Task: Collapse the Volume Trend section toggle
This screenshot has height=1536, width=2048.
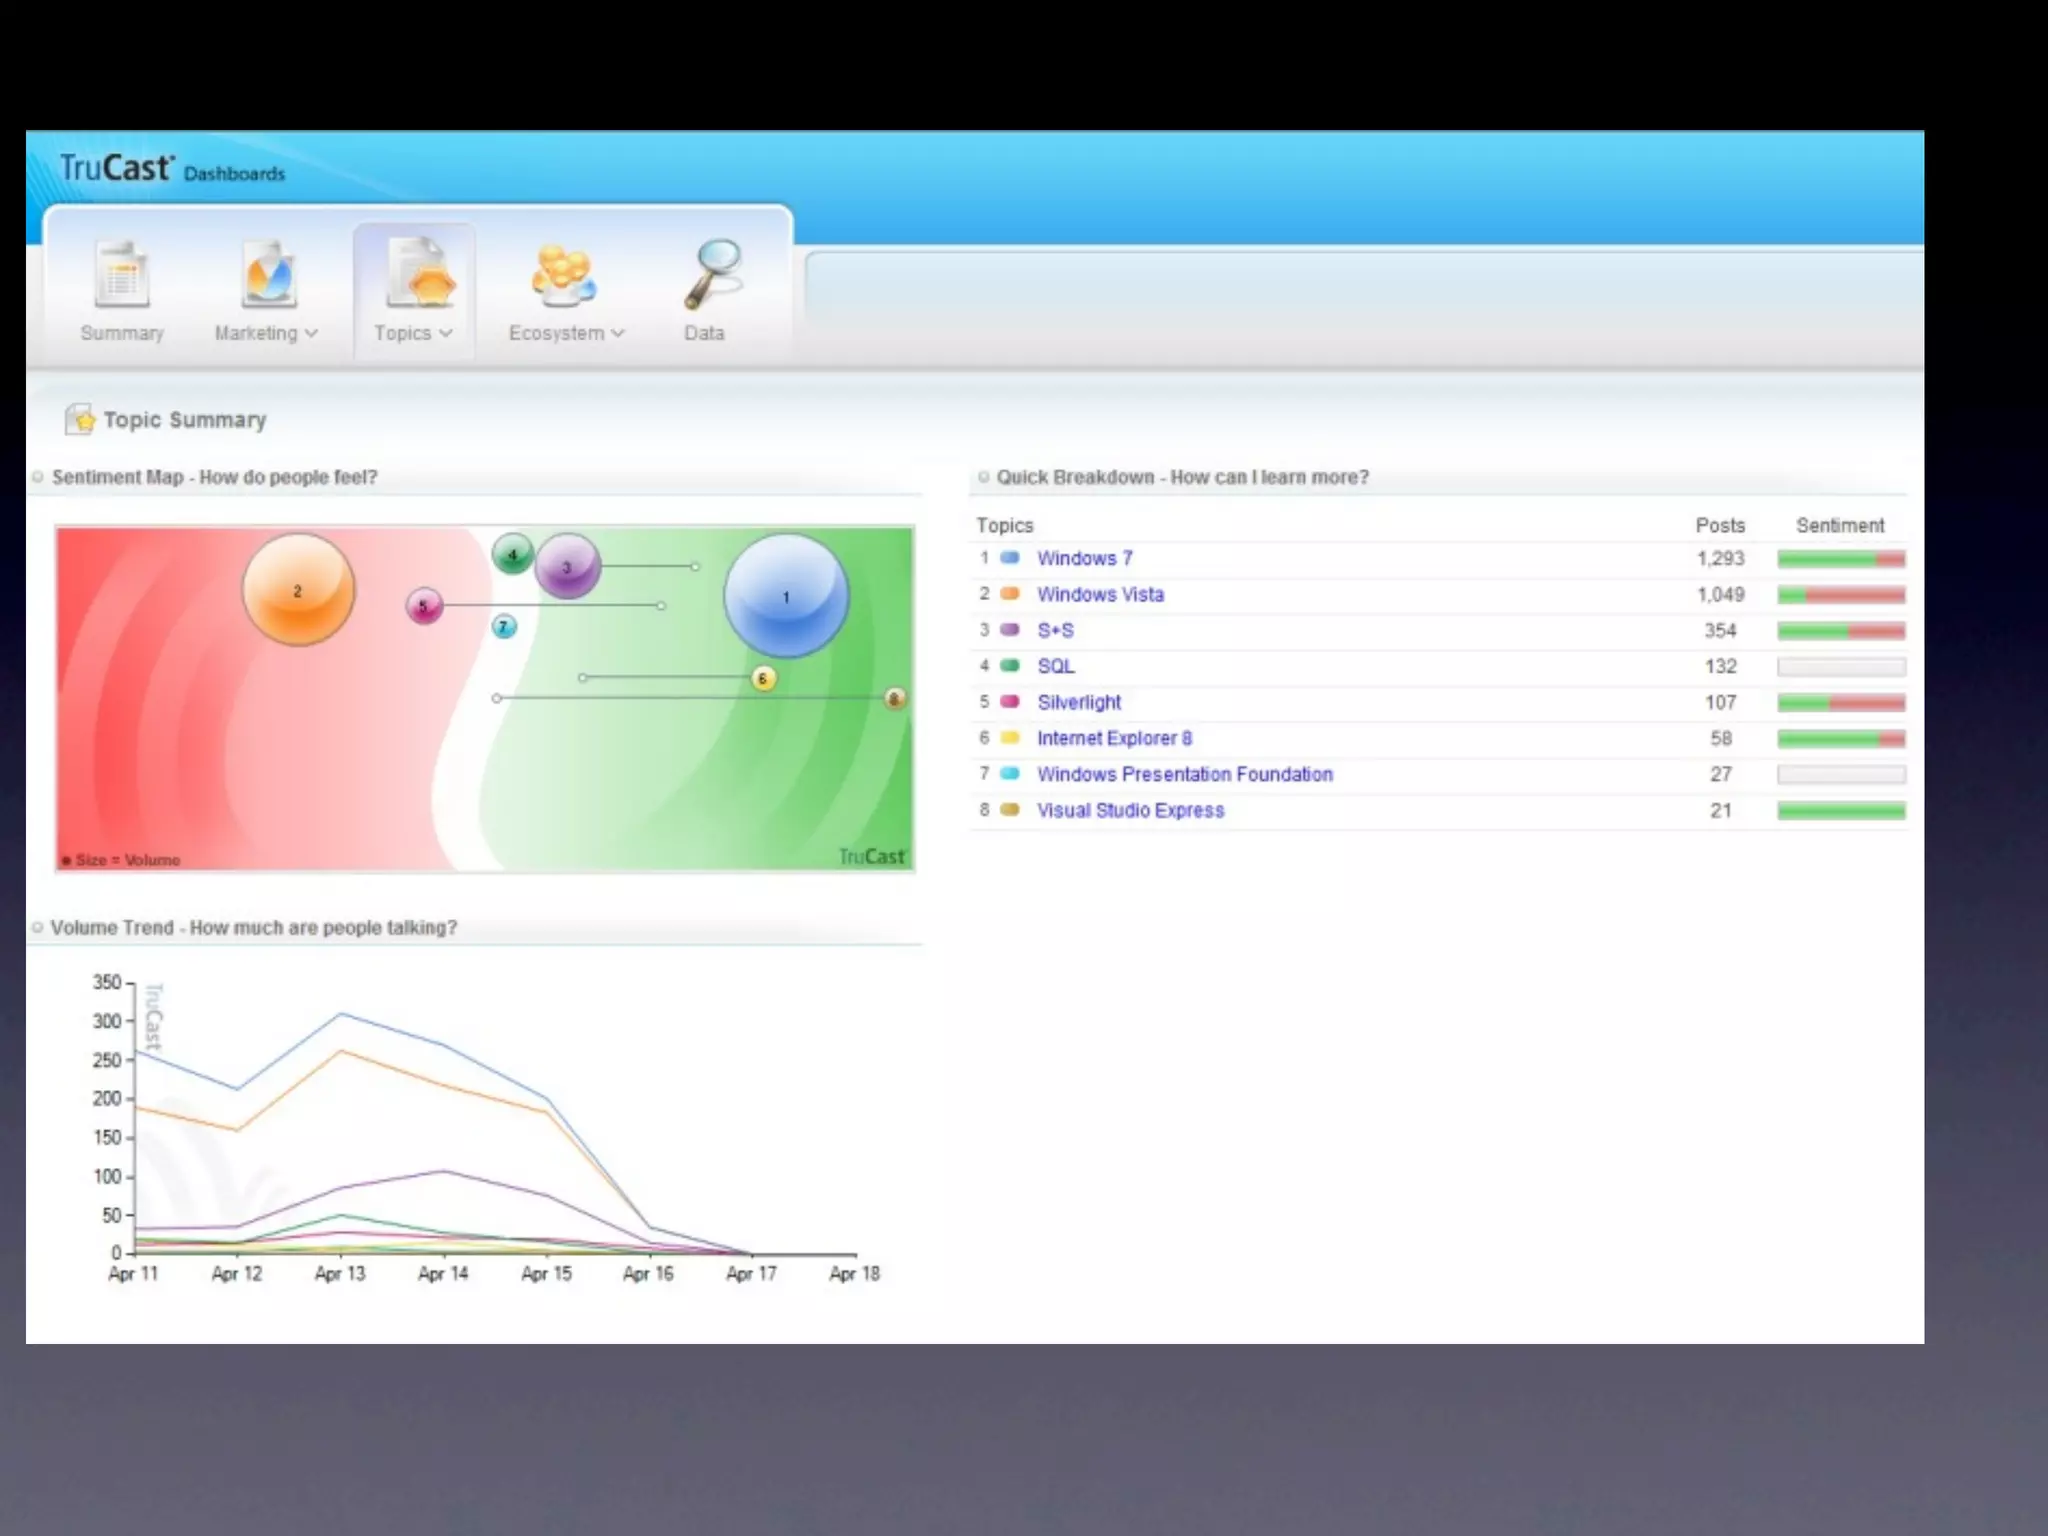Action: pos(38,928)
